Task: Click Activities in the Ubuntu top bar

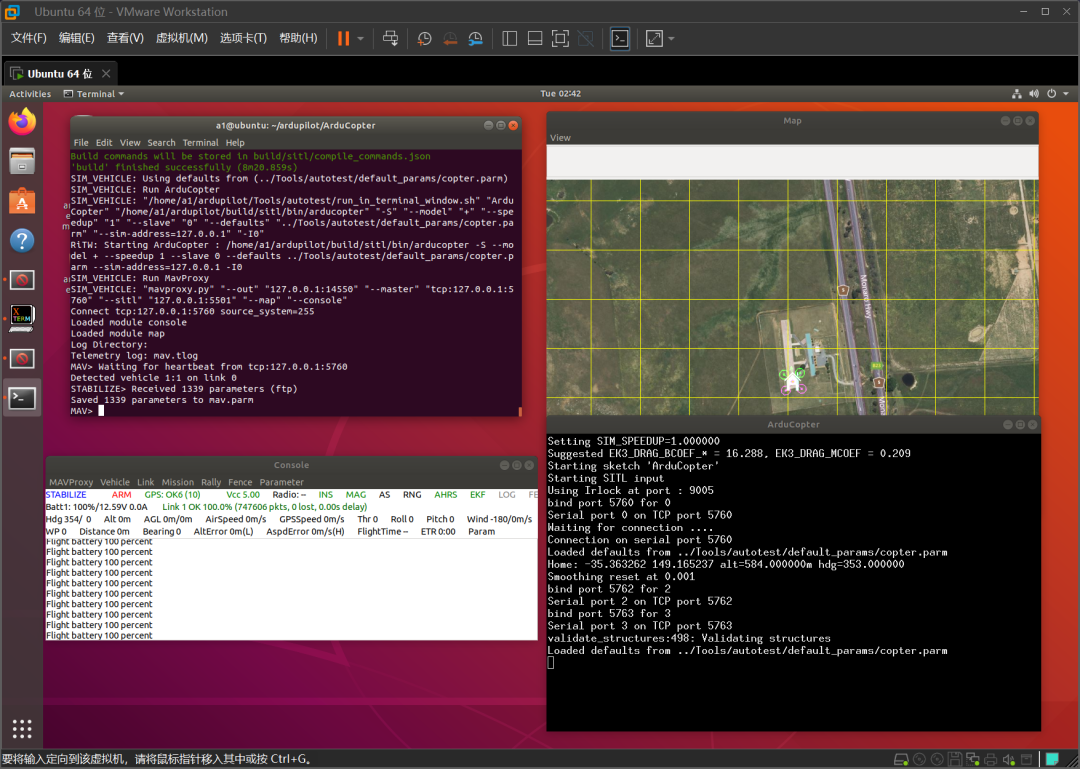Action: 30,94
